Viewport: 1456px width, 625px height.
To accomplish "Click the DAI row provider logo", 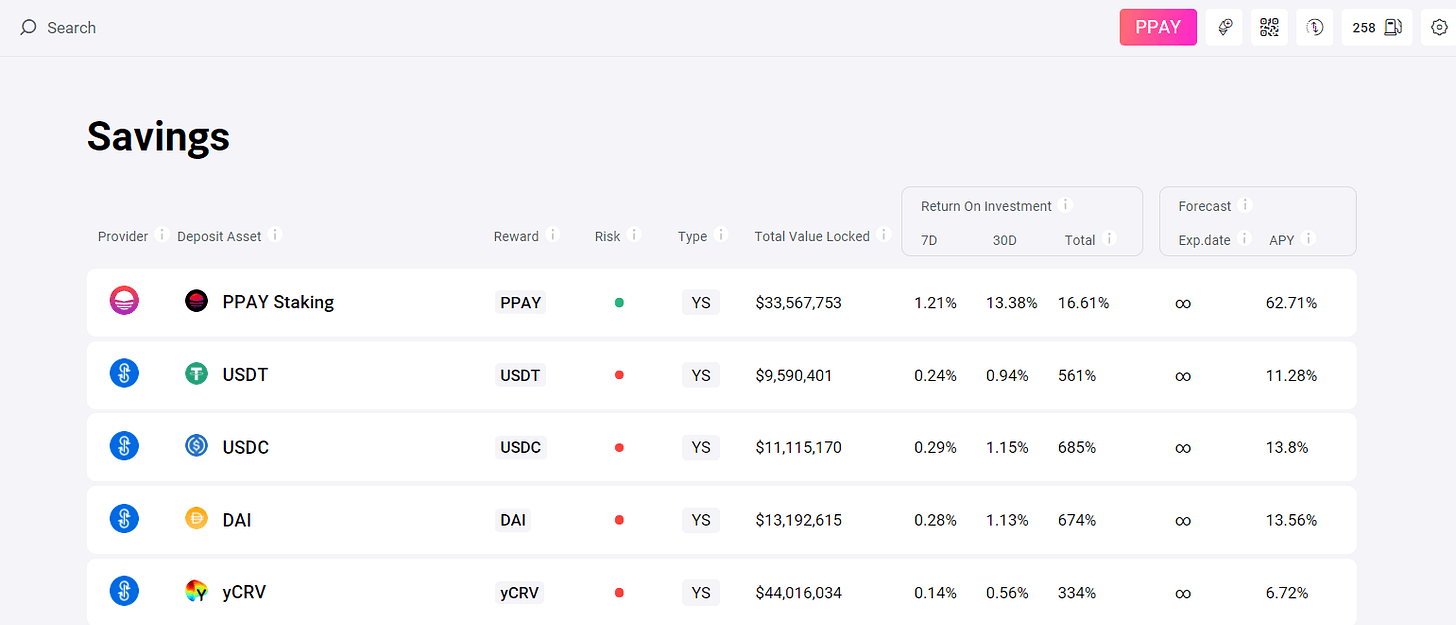I will (124, 519).
